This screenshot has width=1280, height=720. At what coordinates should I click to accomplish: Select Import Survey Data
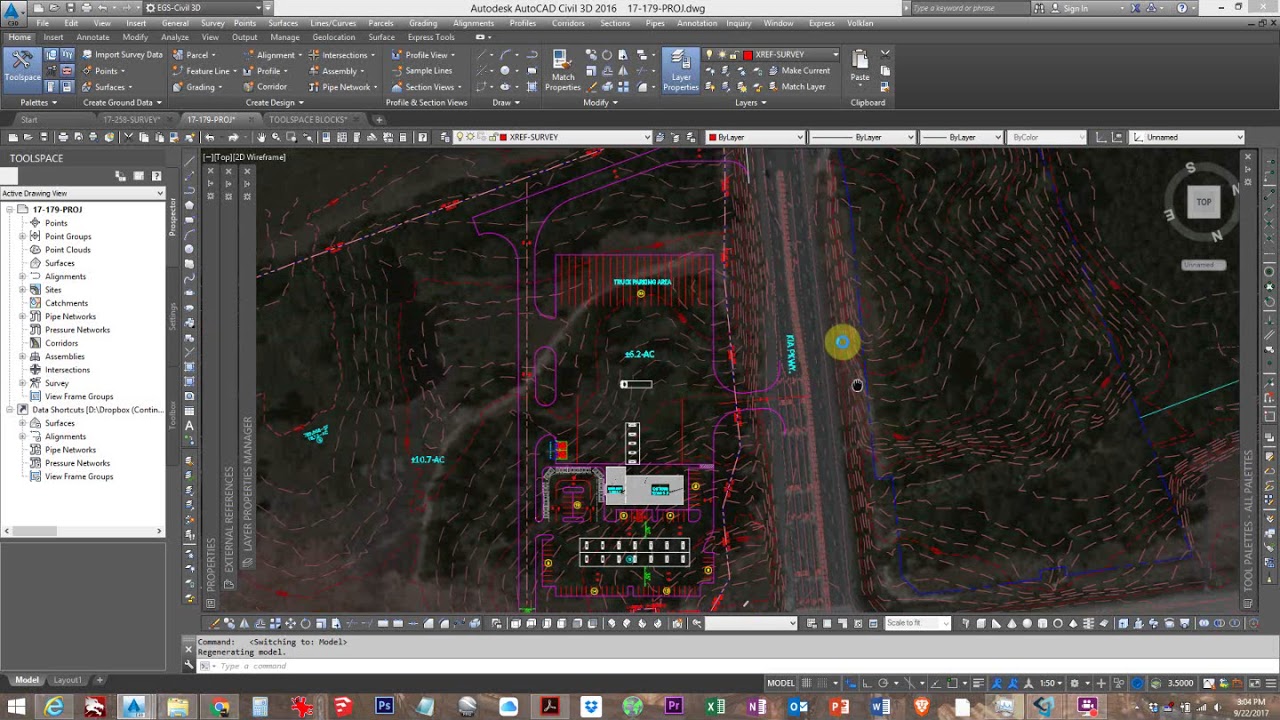pos(121,55)
